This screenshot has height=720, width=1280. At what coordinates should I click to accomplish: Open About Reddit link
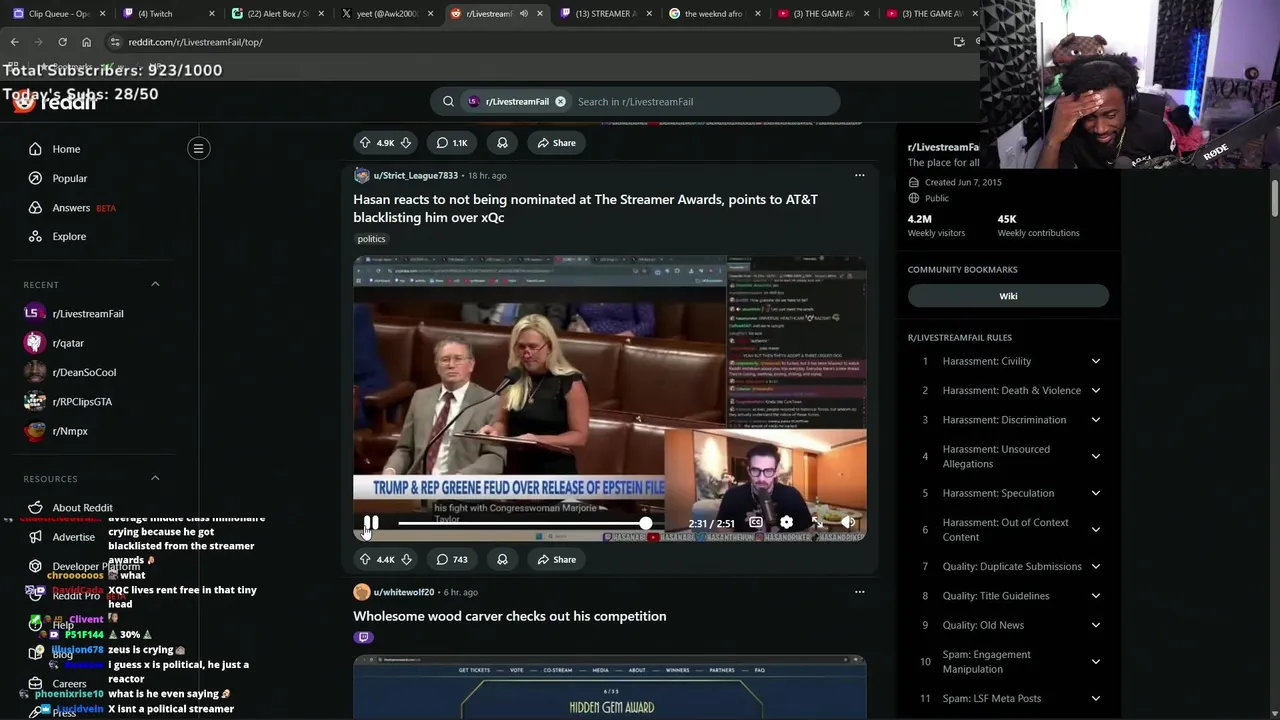(82, 508)
